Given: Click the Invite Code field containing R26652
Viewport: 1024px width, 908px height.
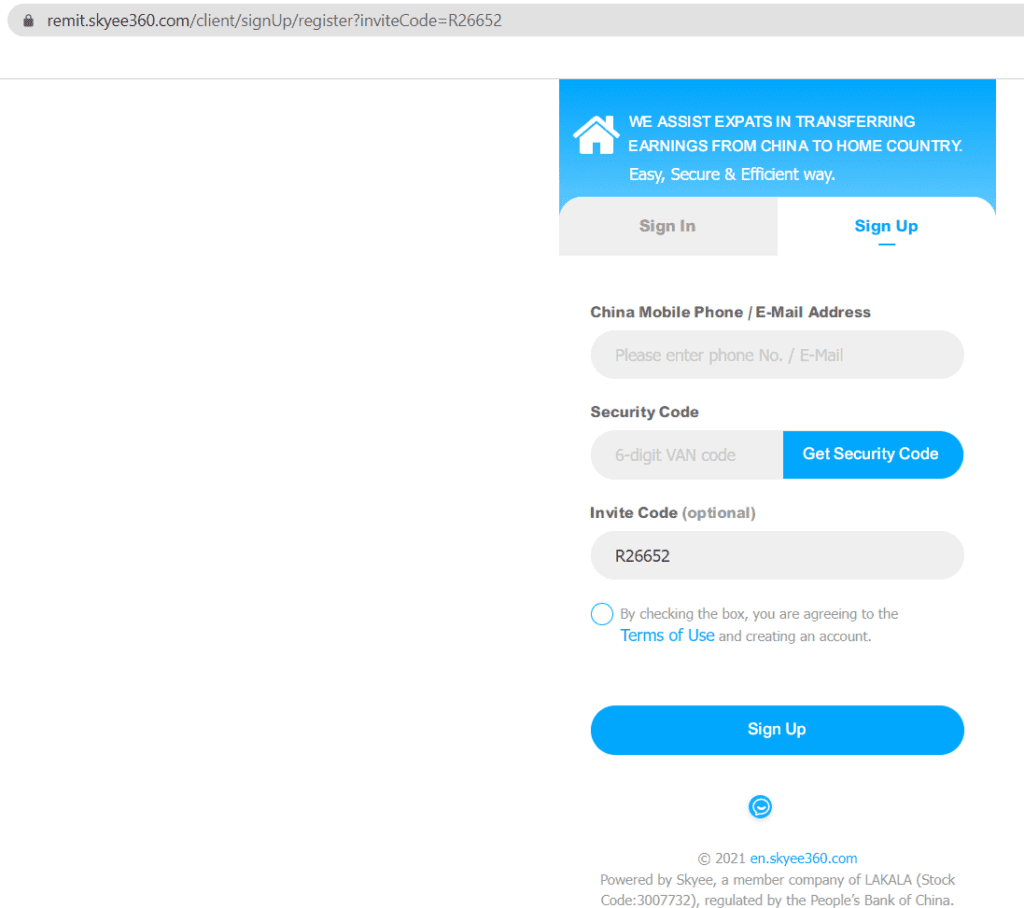Looking at the screenshot, I should (x=777, y=555).
